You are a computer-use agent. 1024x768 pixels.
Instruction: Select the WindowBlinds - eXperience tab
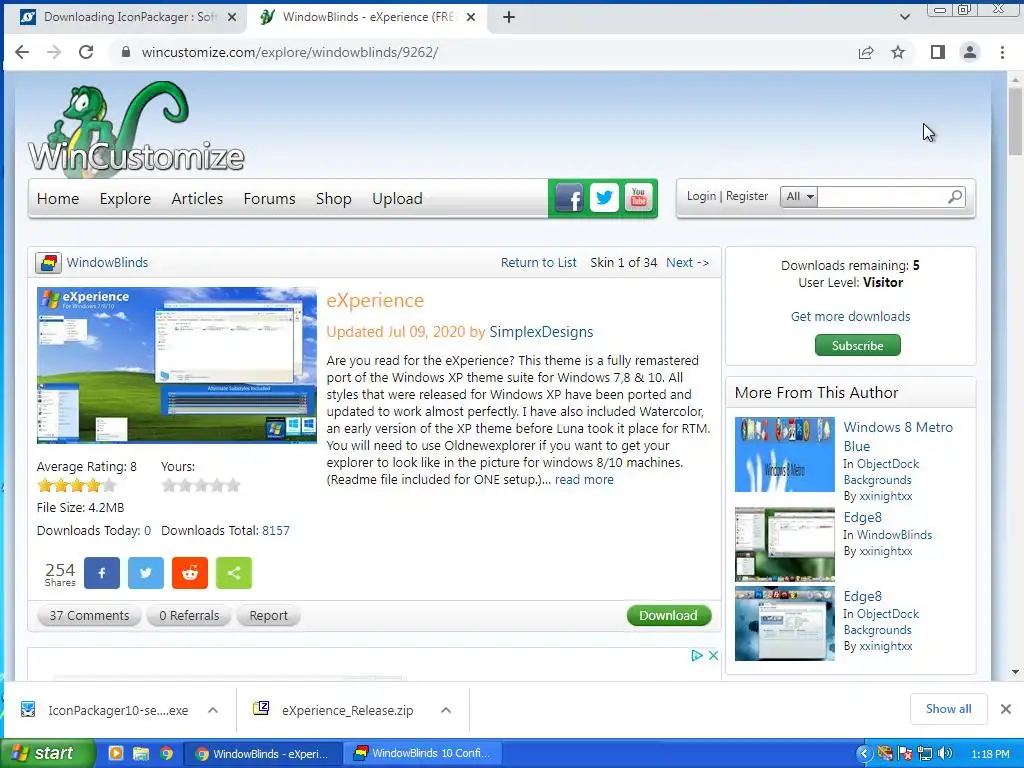pyautogui.click(x=366, y=17)
